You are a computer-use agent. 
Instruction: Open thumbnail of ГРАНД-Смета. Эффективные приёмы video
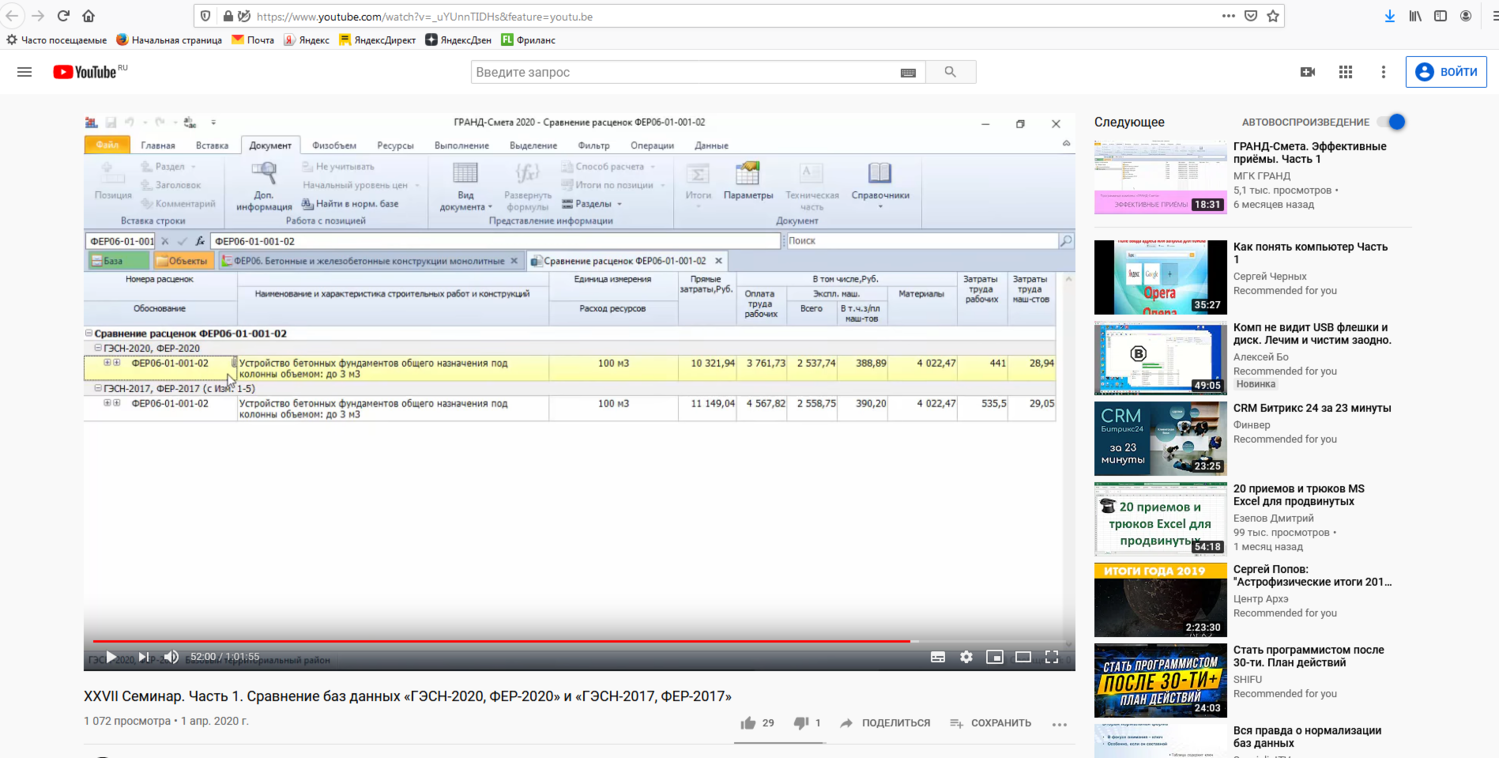(x=1160, y=177)
